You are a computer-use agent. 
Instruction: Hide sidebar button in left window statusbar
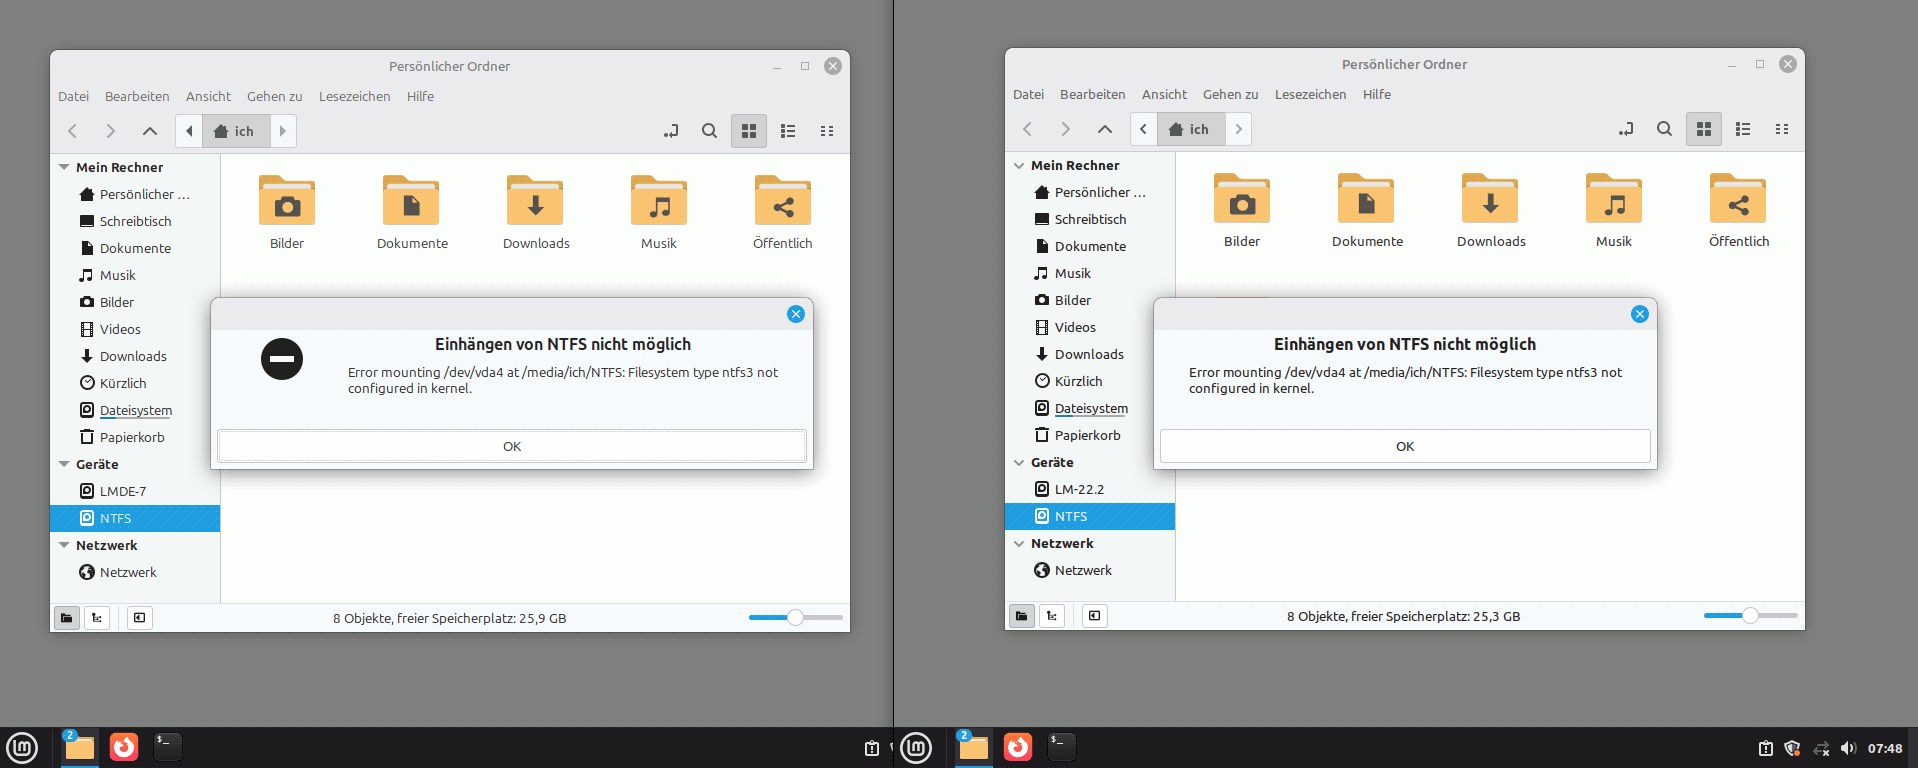pyautogui.click(x=139, y=618)
